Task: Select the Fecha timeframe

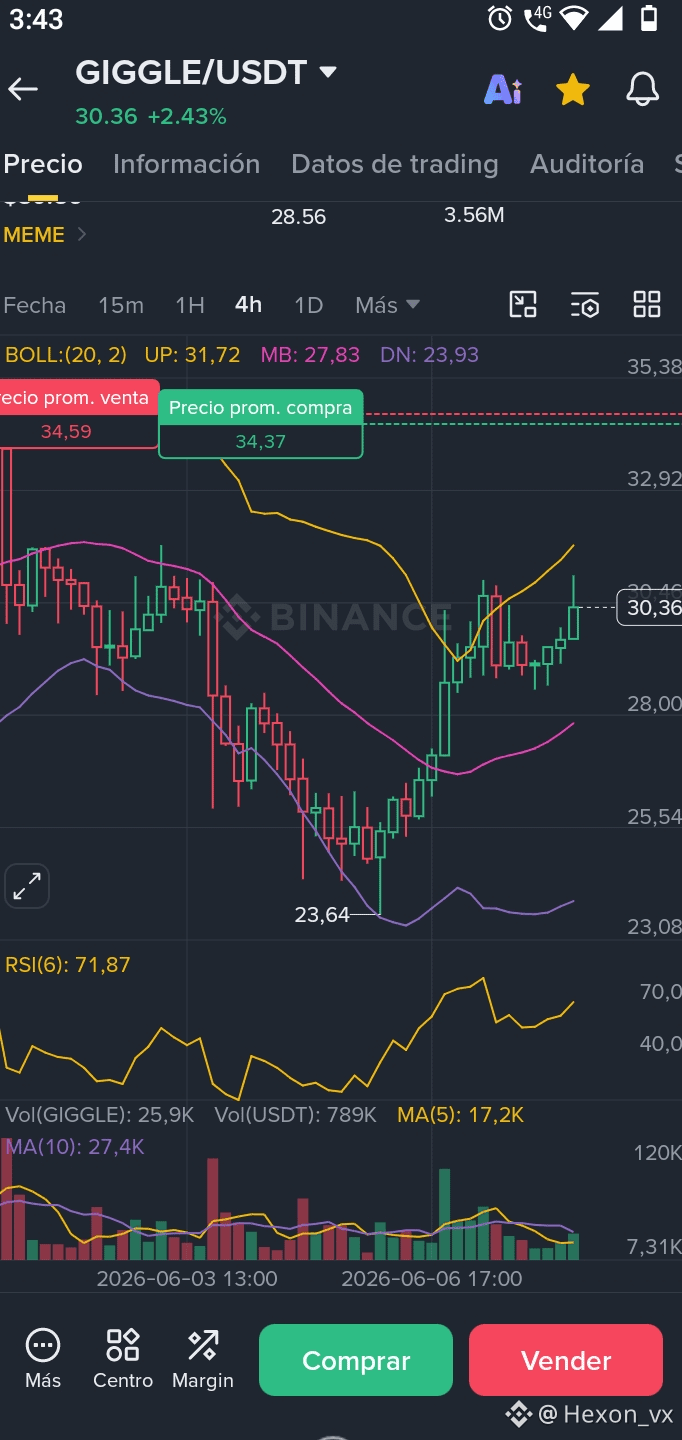Action: (35, 305)
